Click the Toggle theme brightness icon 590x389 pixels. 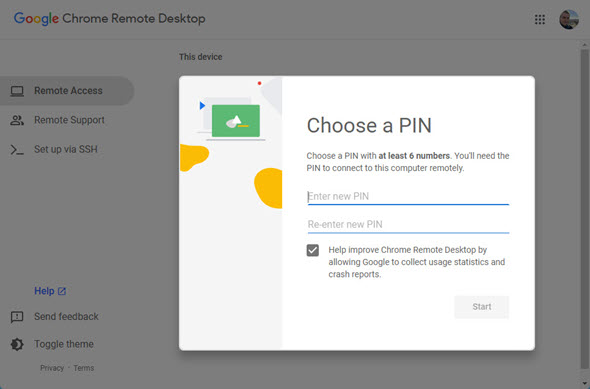click(17, 344)
